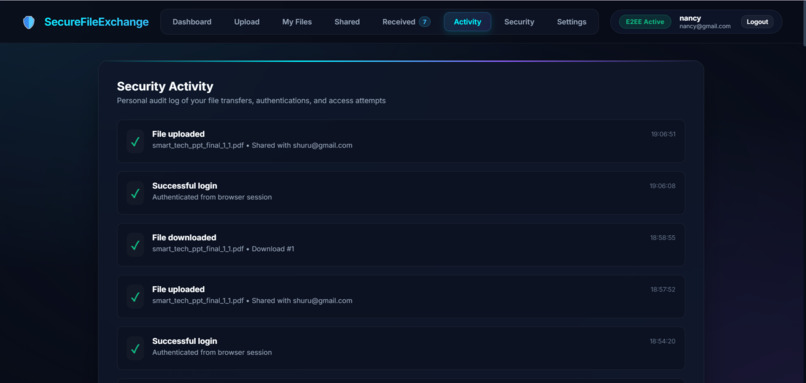The height and width of the screenshot is (383, 806).
Task: Click the checkmark icon for File uploaded at 19:06:51
Action: pos(135,141)
